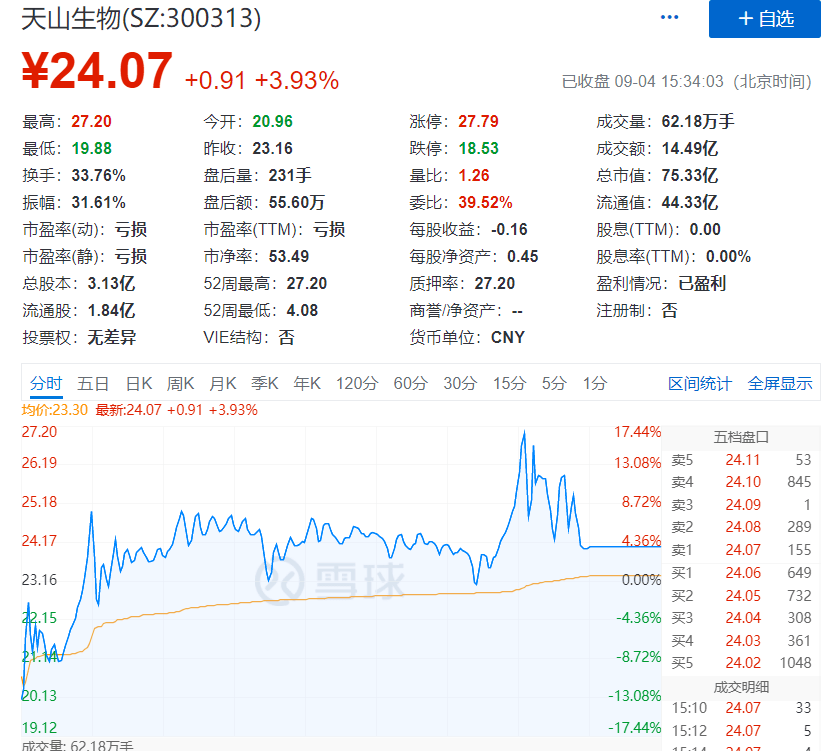Click the 总市值 value 75.33亿
This screenshot has height=751, width=837.
click(690, 175)
